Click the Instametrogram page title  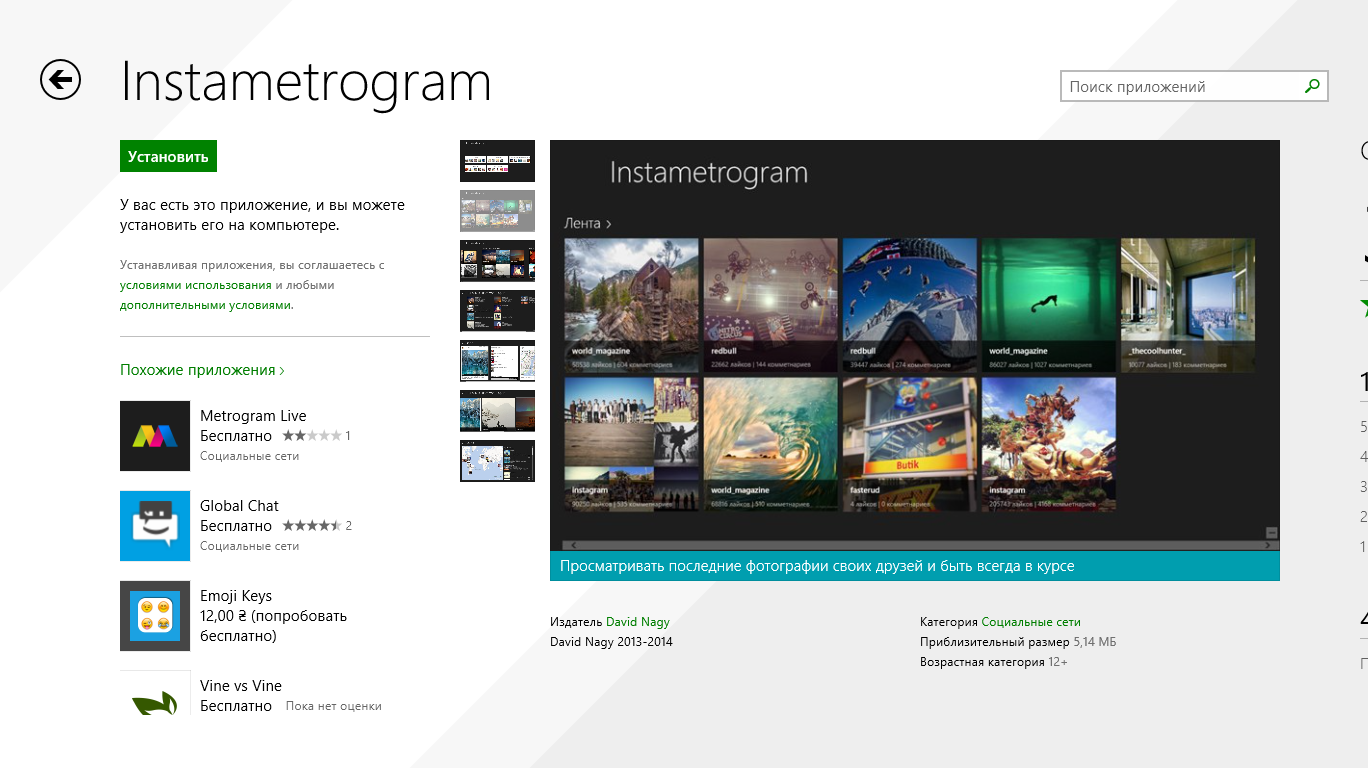306,82
